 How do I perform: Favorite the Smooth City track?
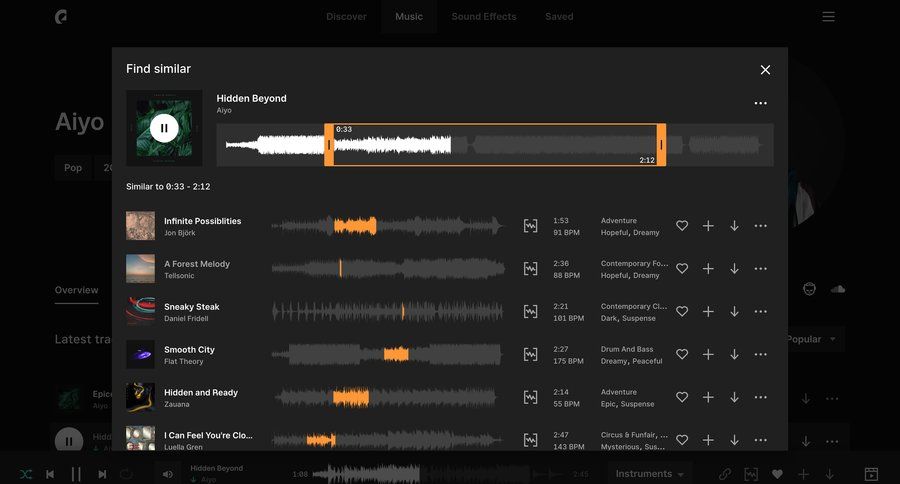click(x=682, y=354)
